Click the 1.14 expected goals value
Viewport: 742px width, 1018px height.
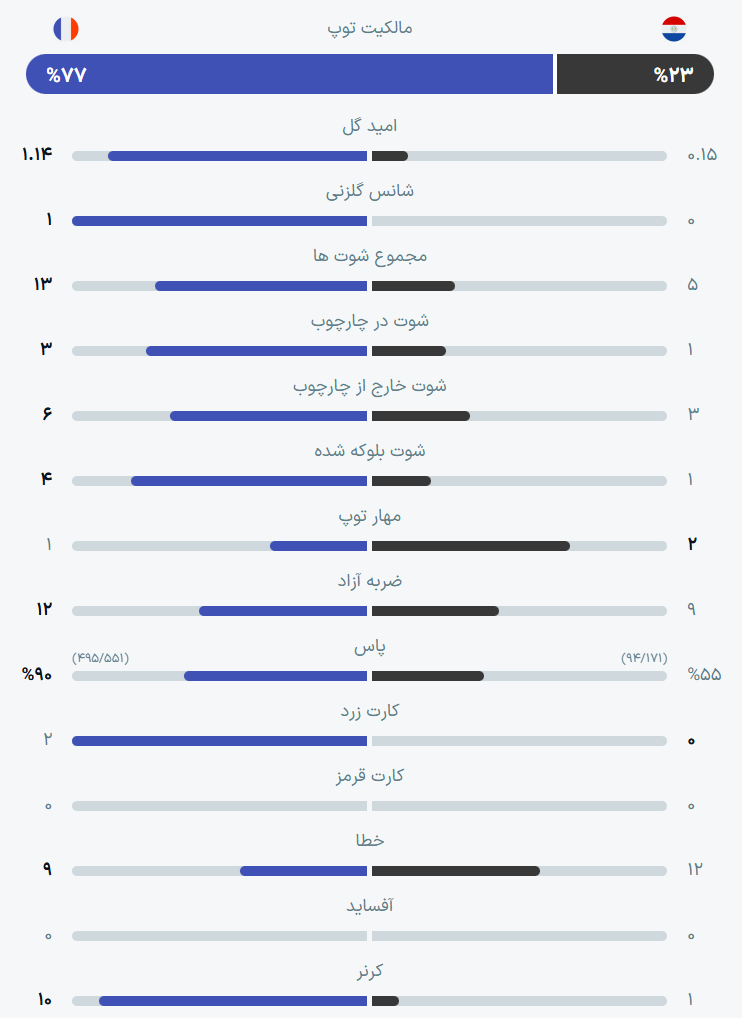(37, 155)
